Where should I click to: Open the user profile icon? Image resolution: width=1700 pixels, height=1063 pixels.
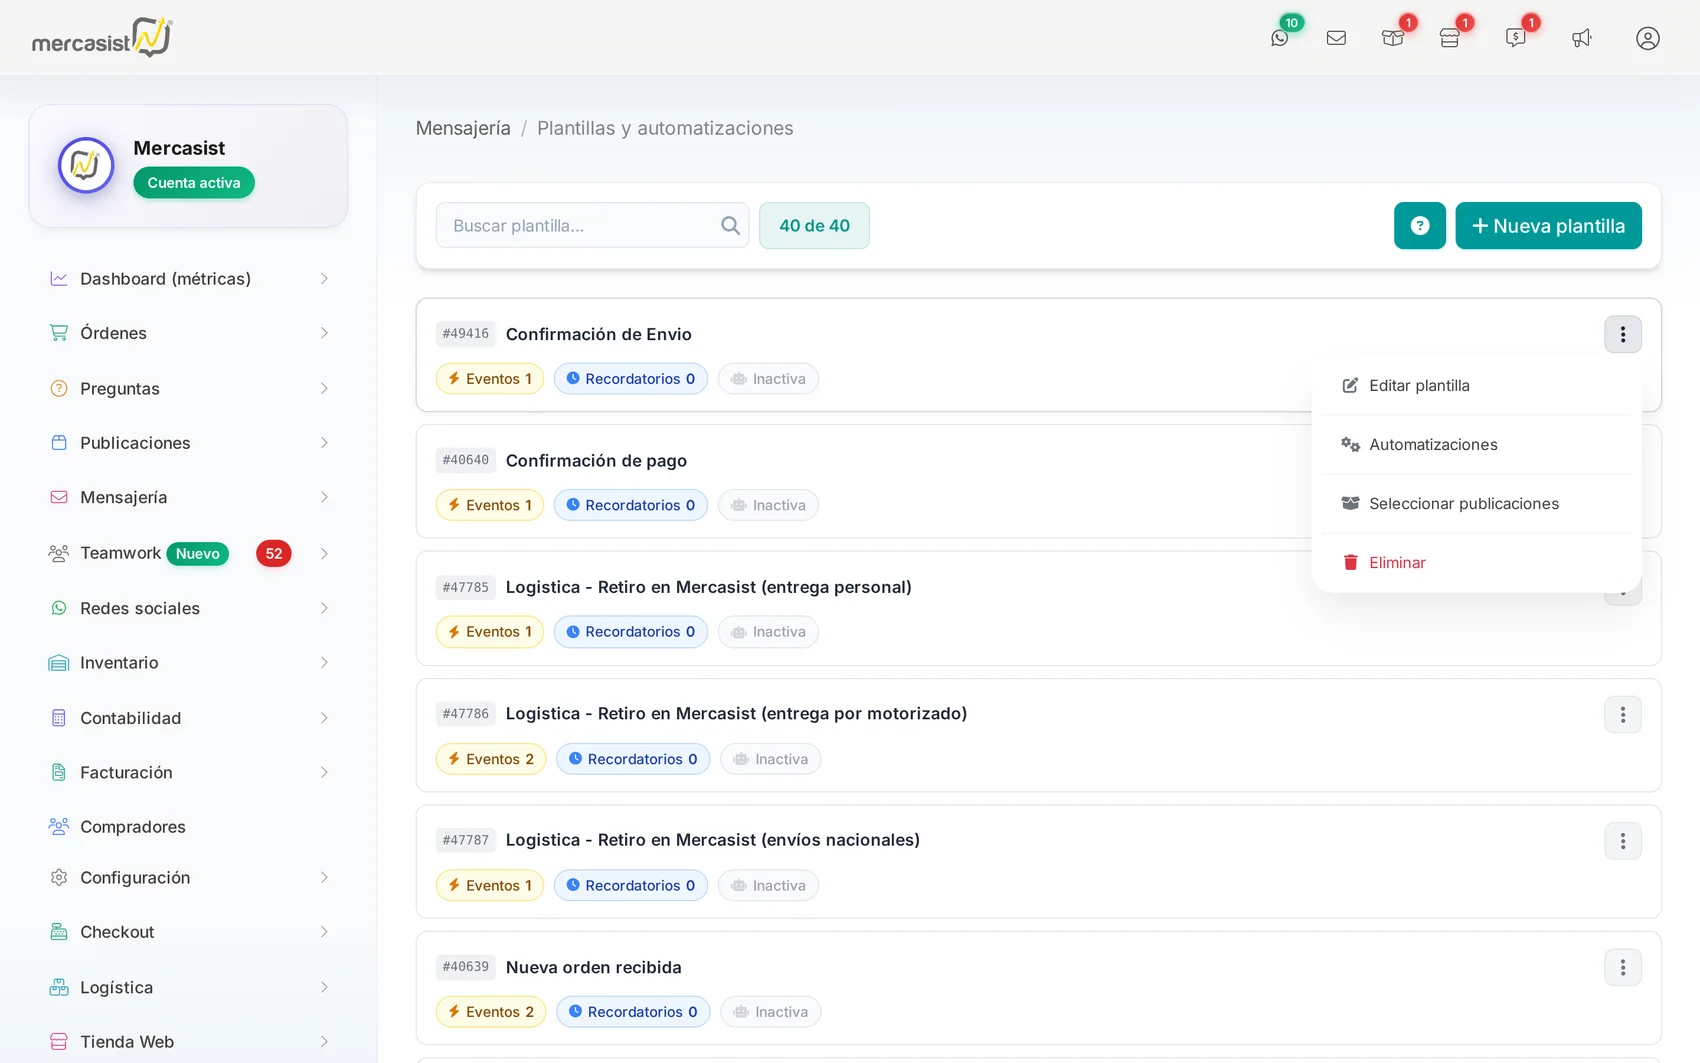click(1648, 38)
